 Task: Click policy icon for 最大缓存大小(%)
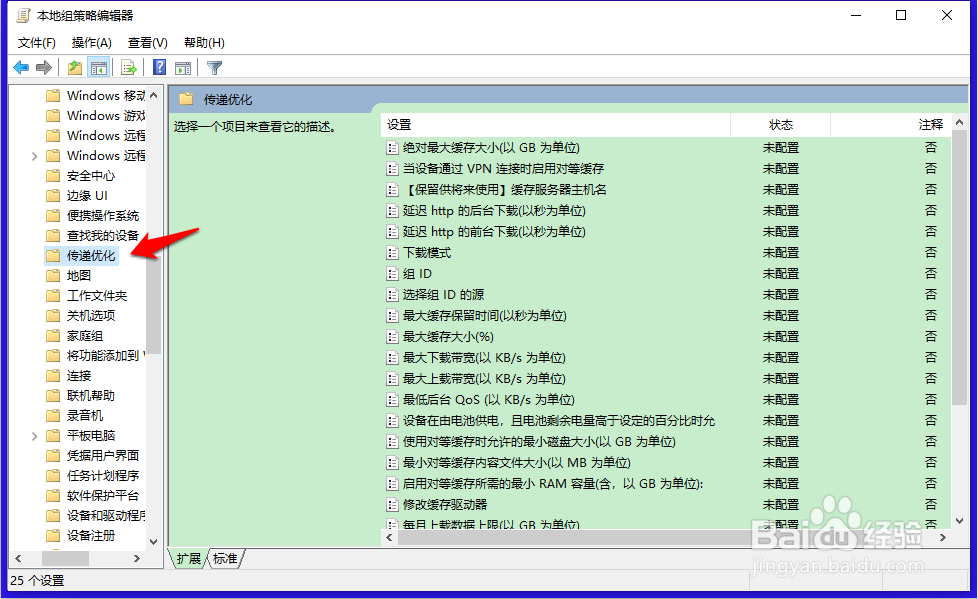coord(392,336)
